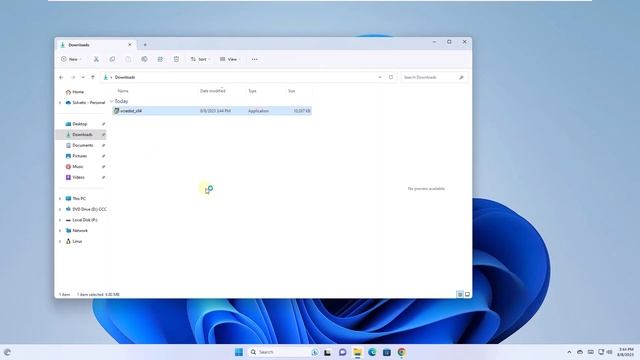Screen dimensions: 640x360
Task: Expand the OneDrive Personal tree node
Action: [x=60, y=103]
